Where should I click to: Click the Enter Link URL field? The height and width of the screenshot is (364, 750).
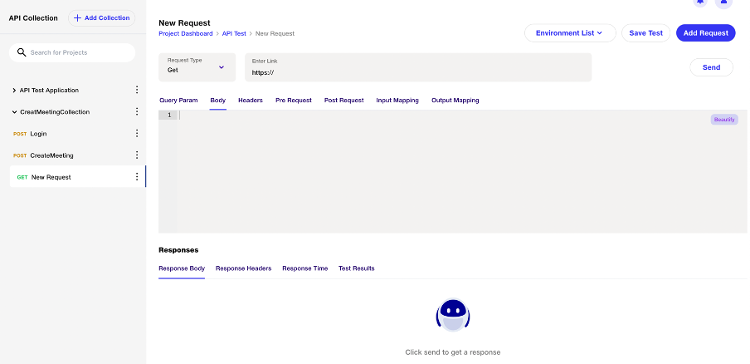pos(418,67)
